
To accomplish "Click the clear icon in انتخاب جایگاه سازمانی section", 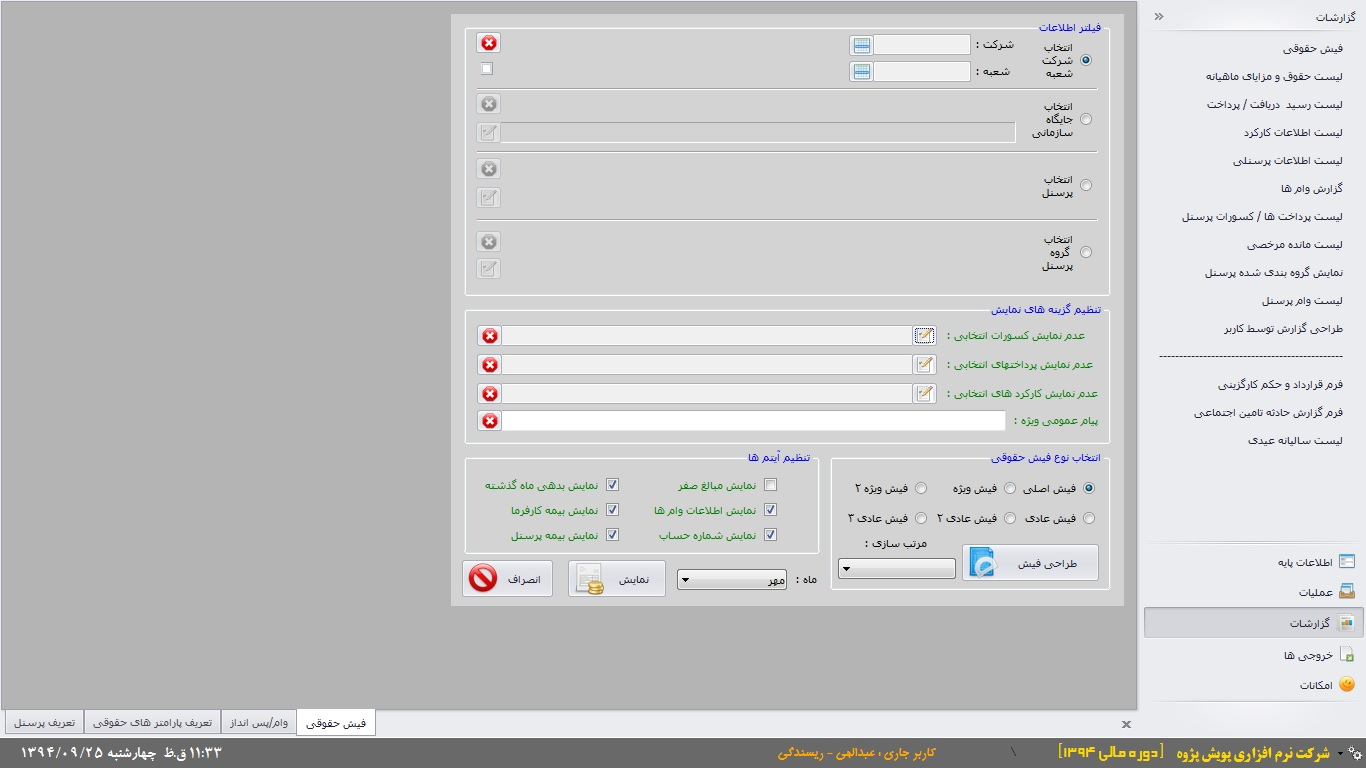I will [x=488, y=103].
